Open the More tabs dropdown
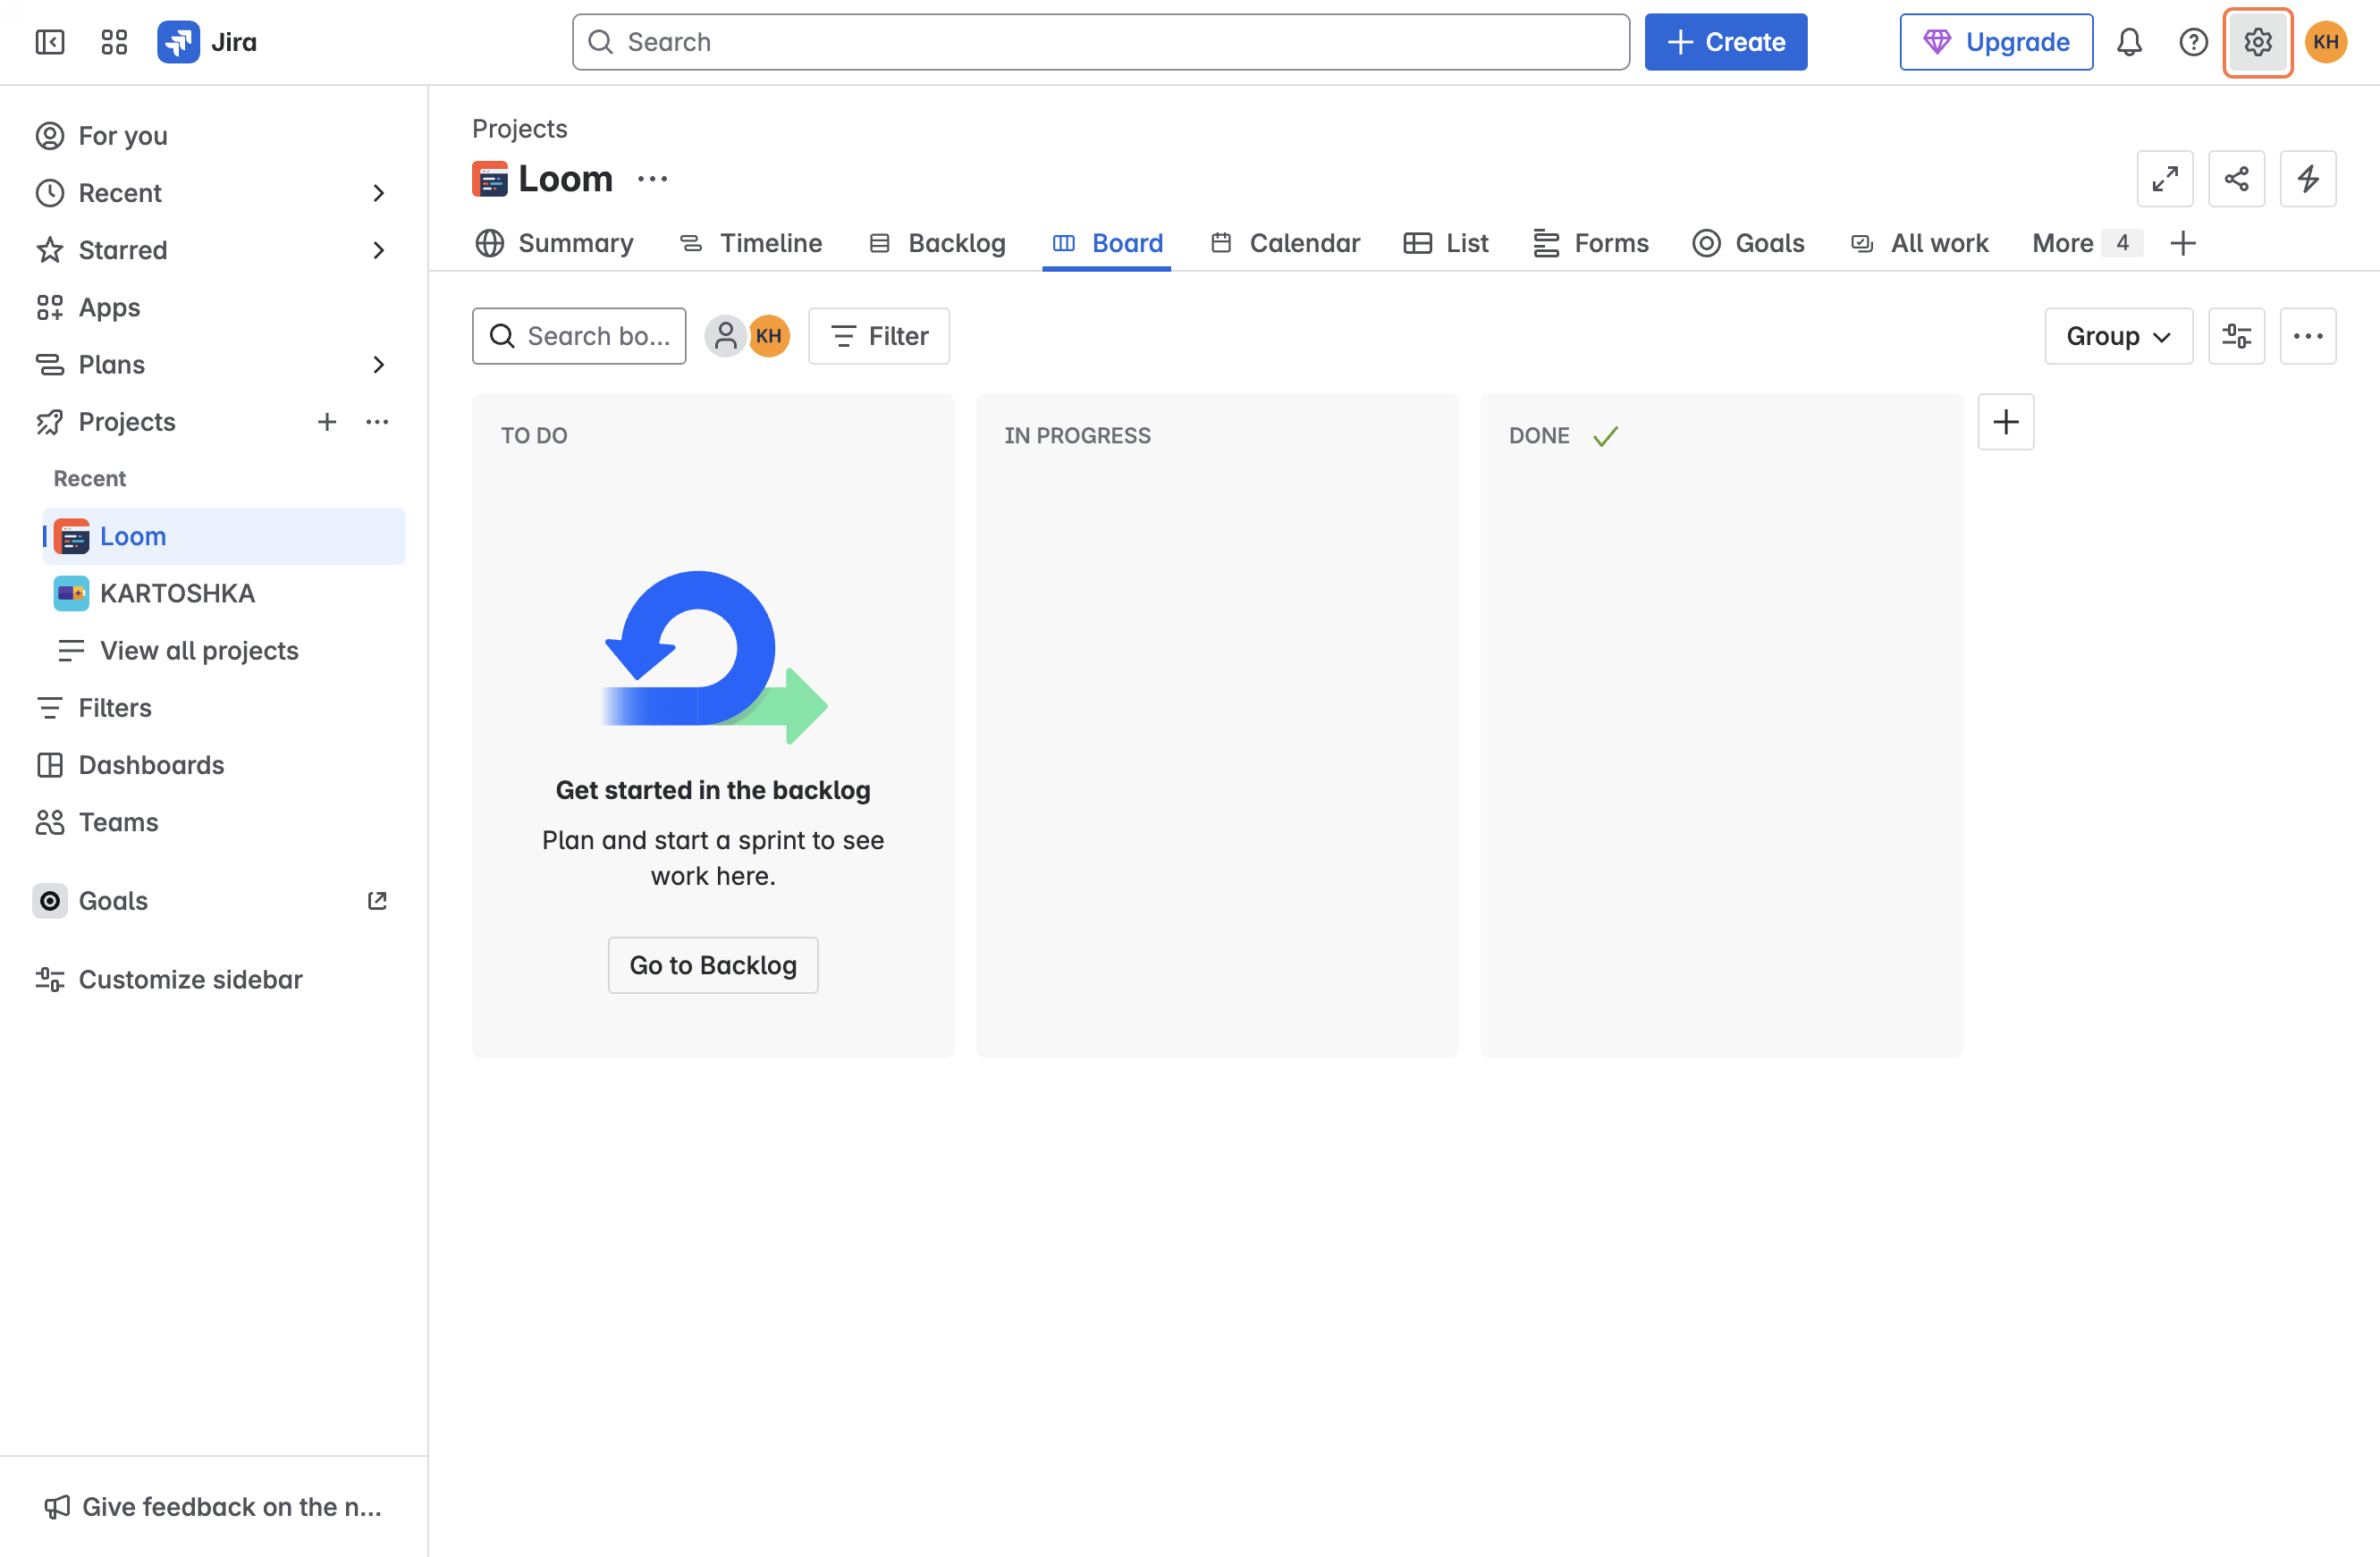This screenshot has width=2380, height=1557. click(2085, 243)
